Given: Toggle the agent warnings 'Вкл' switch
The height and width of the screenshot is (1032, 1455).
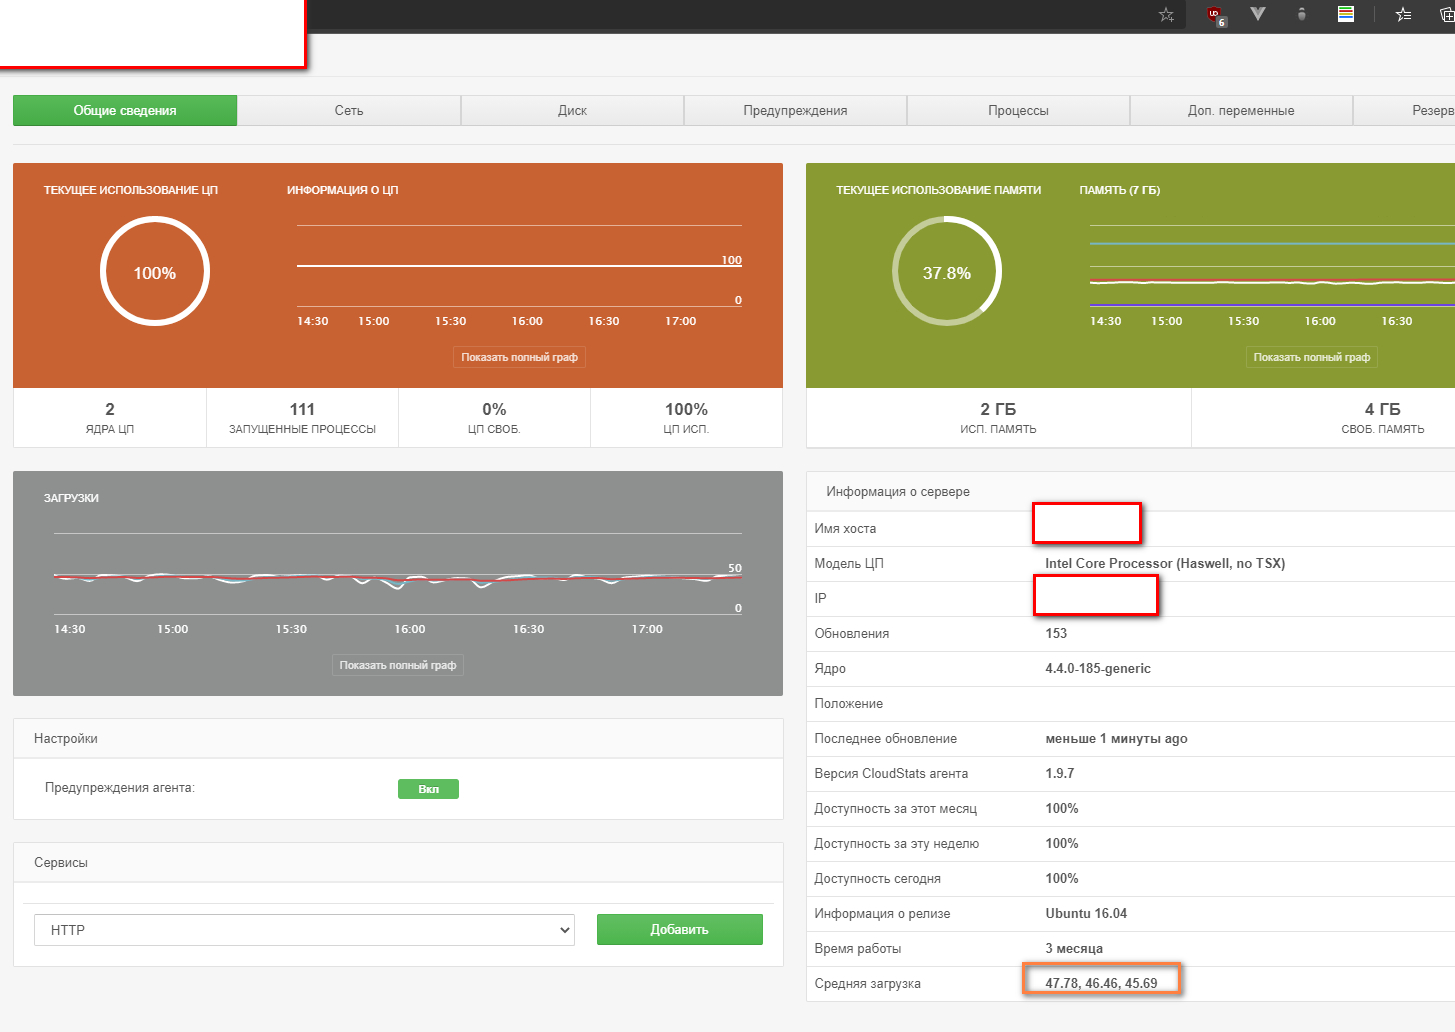Looking at the screenshot, I should (x=428, y=789).
